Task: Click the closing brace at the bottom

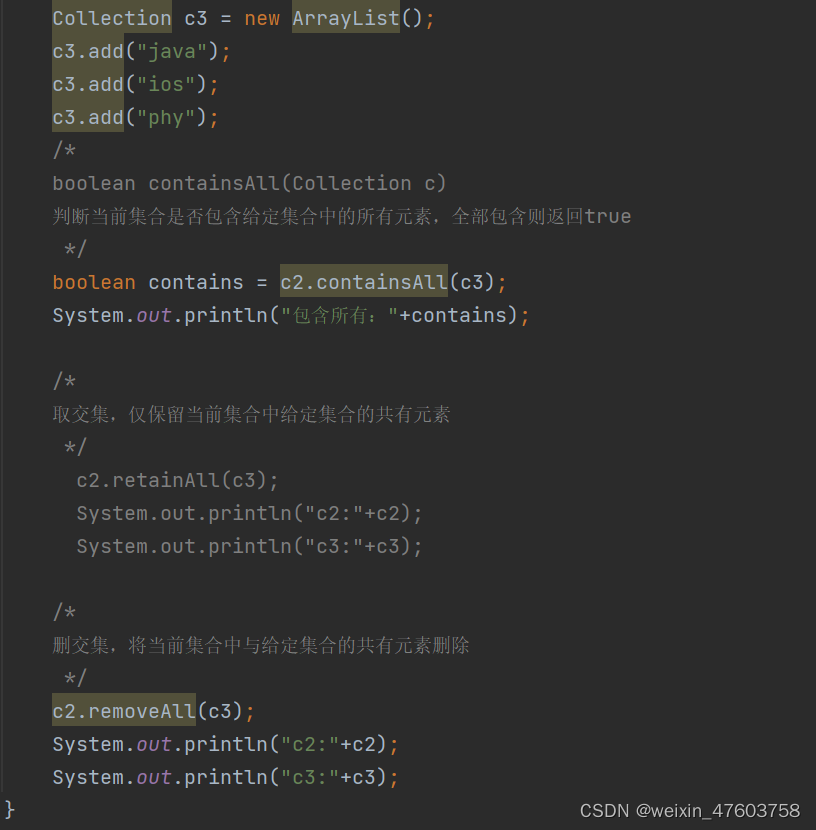Action: pos(10,810)
